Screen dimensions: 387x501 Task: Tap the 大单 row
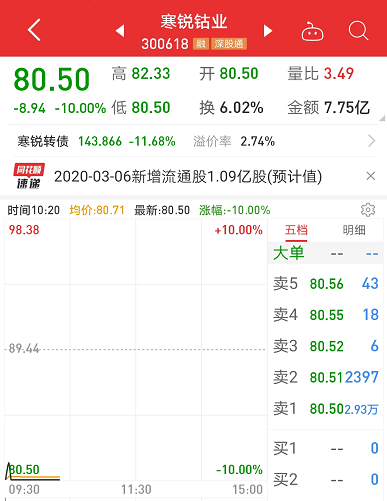pyautogui.click(x=326, y=253)
